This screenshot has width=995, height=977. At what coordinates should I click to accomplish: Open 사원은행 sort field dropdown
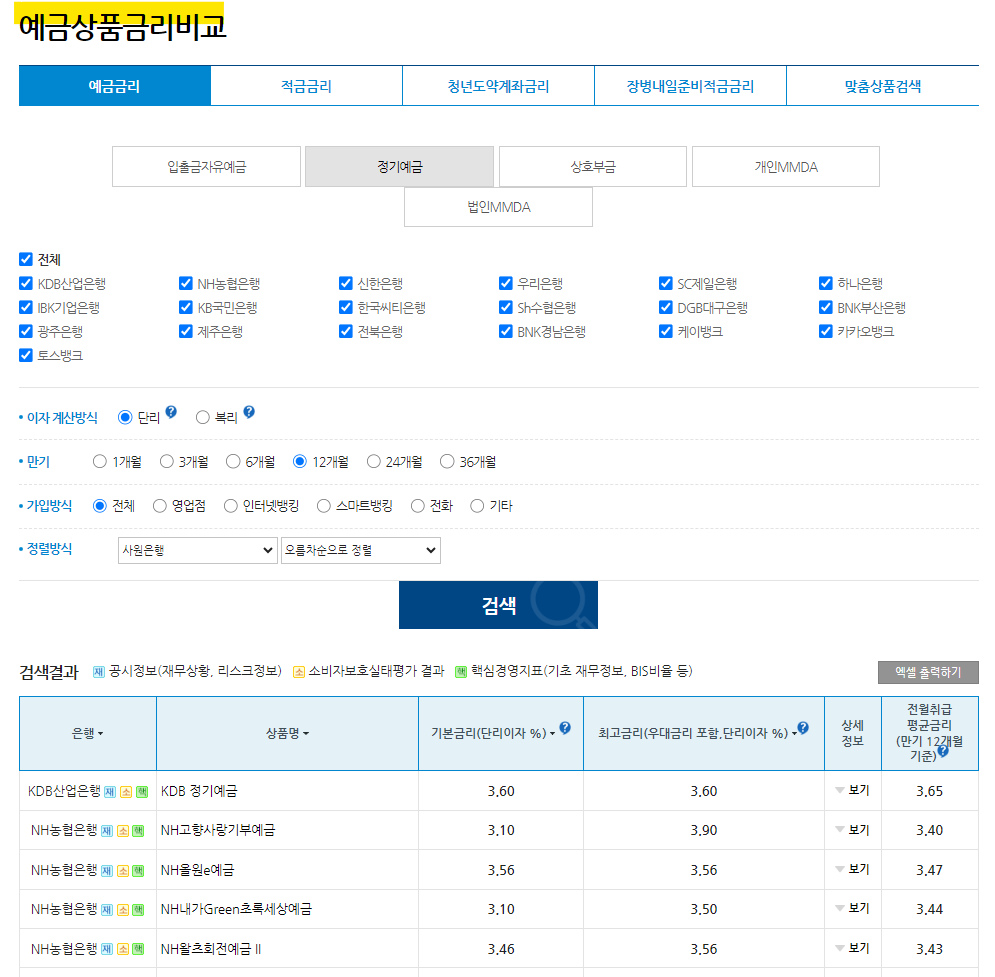(x=197, y=550)
